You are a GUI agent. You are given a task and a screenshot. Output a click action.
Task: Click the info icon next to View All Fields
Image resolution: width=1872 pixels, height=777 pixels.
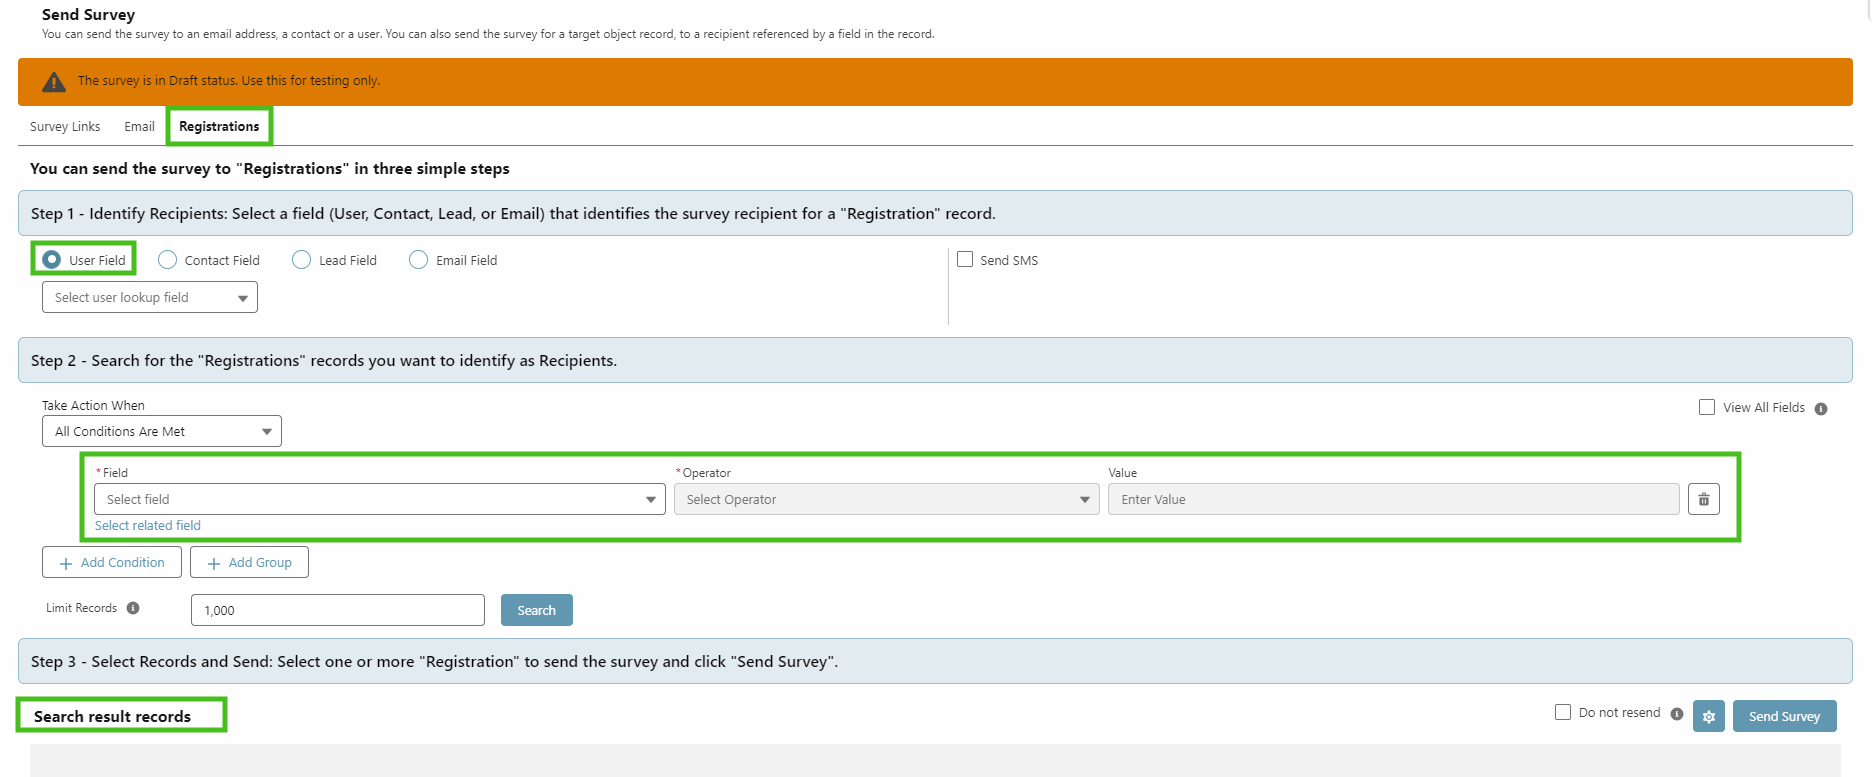tap(1820, 408)
